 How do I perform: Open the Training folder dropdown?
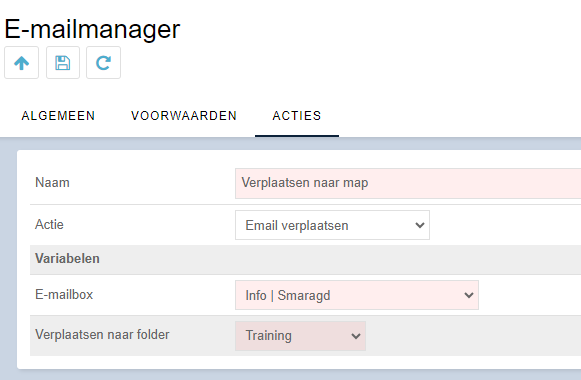[x=301, y=336]
